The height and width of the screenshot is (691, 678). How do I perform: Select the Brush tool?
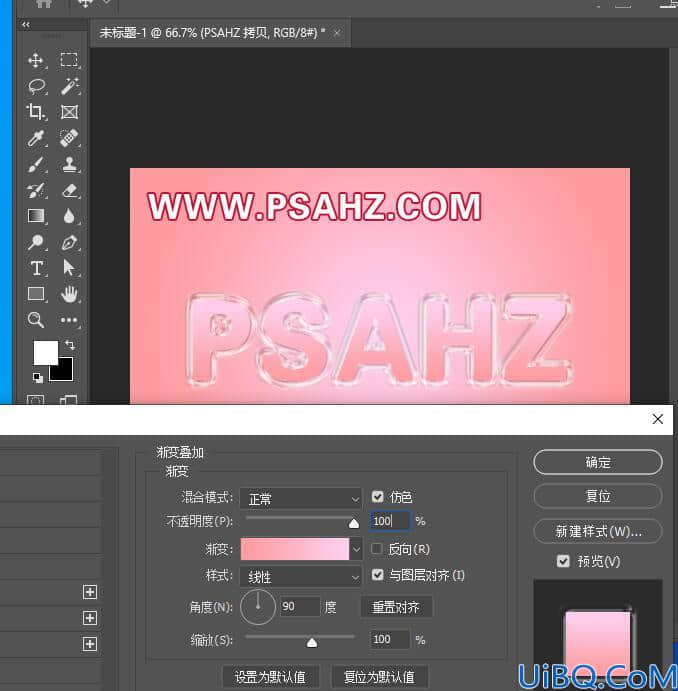[36, 165]
